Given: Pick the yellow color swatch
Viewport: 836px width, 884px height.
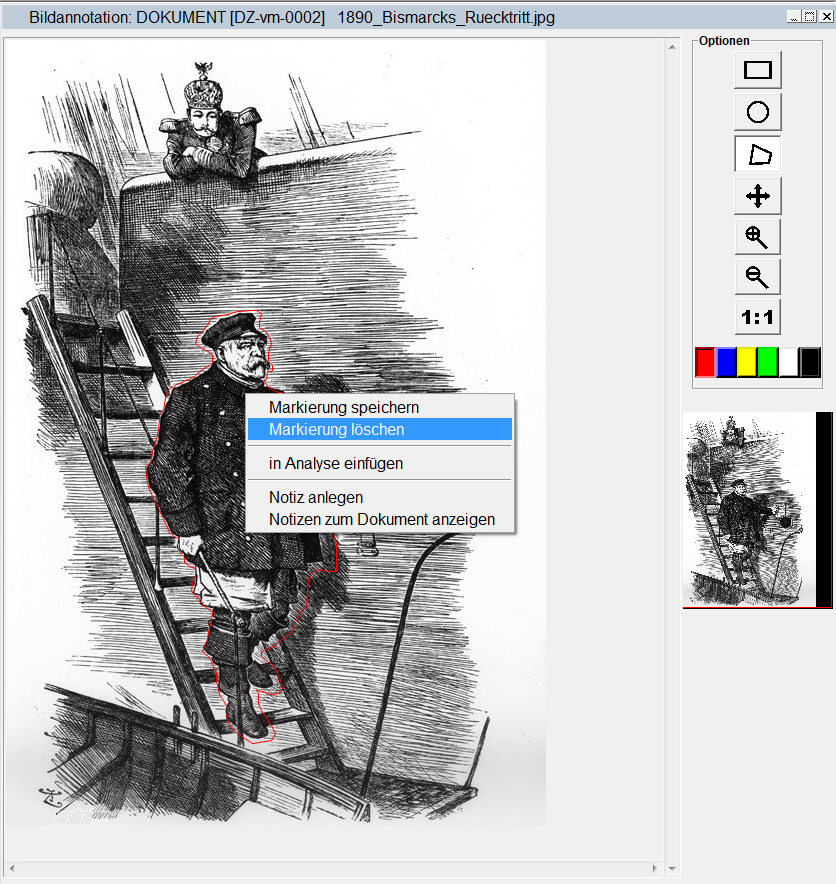Looking at the screenshot, I should (747, 361).
